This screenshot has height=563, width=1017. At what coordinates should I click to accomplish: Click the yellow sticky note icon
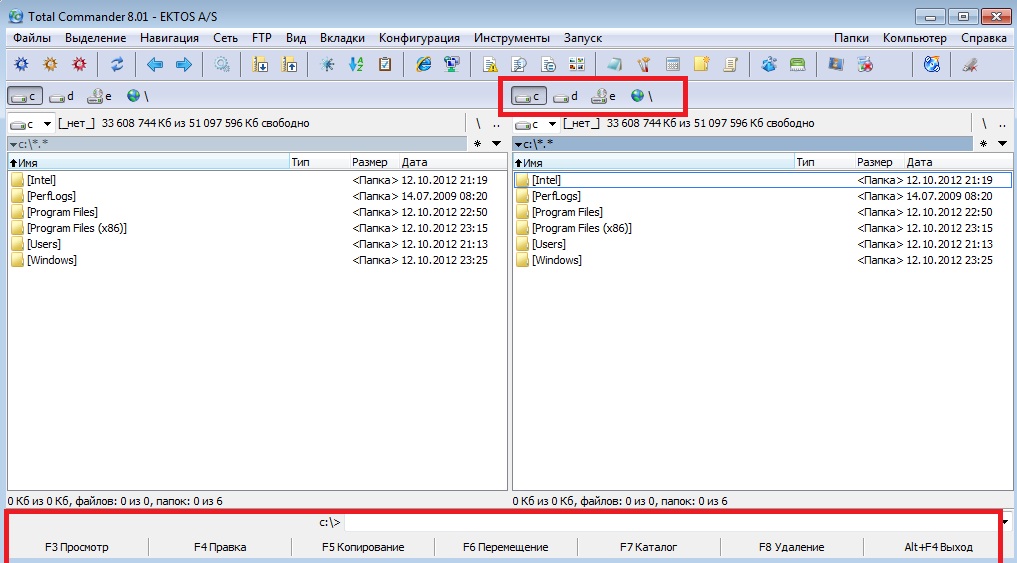pos(701,64)
